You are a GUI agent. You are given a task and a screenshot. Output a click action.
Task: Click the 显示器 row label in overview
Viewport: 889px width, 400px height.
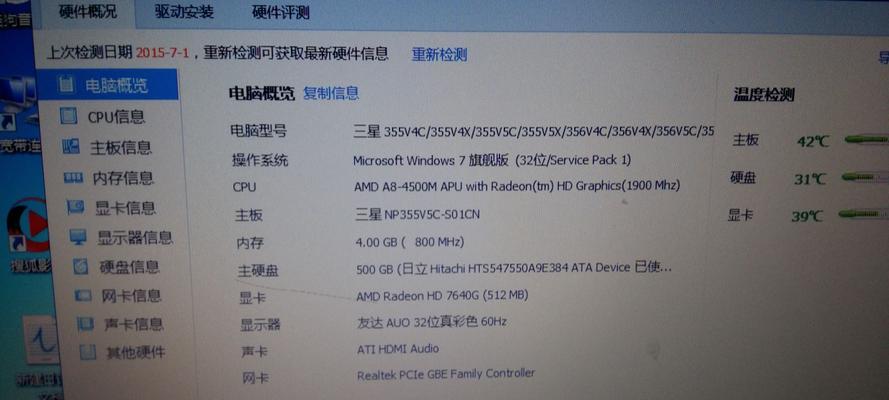pyautogui.click(x=261, y=325)
